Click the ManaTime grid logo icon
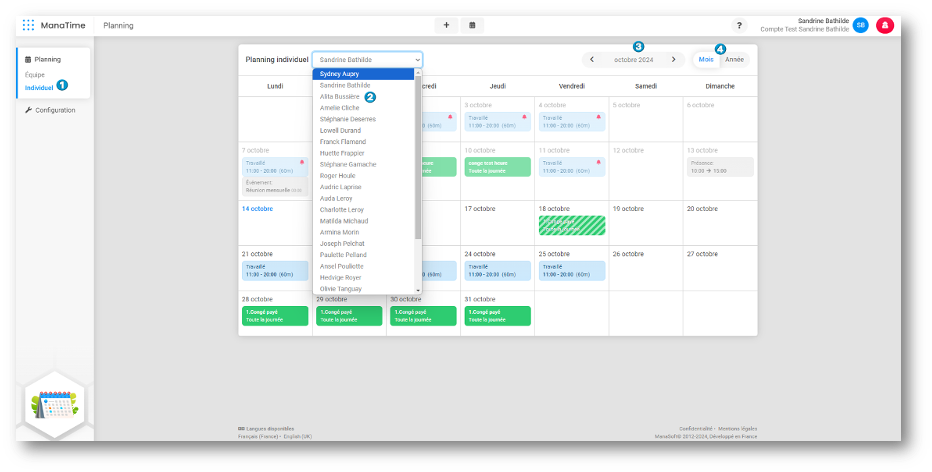 pyautogui.click(x=28, y=25)
